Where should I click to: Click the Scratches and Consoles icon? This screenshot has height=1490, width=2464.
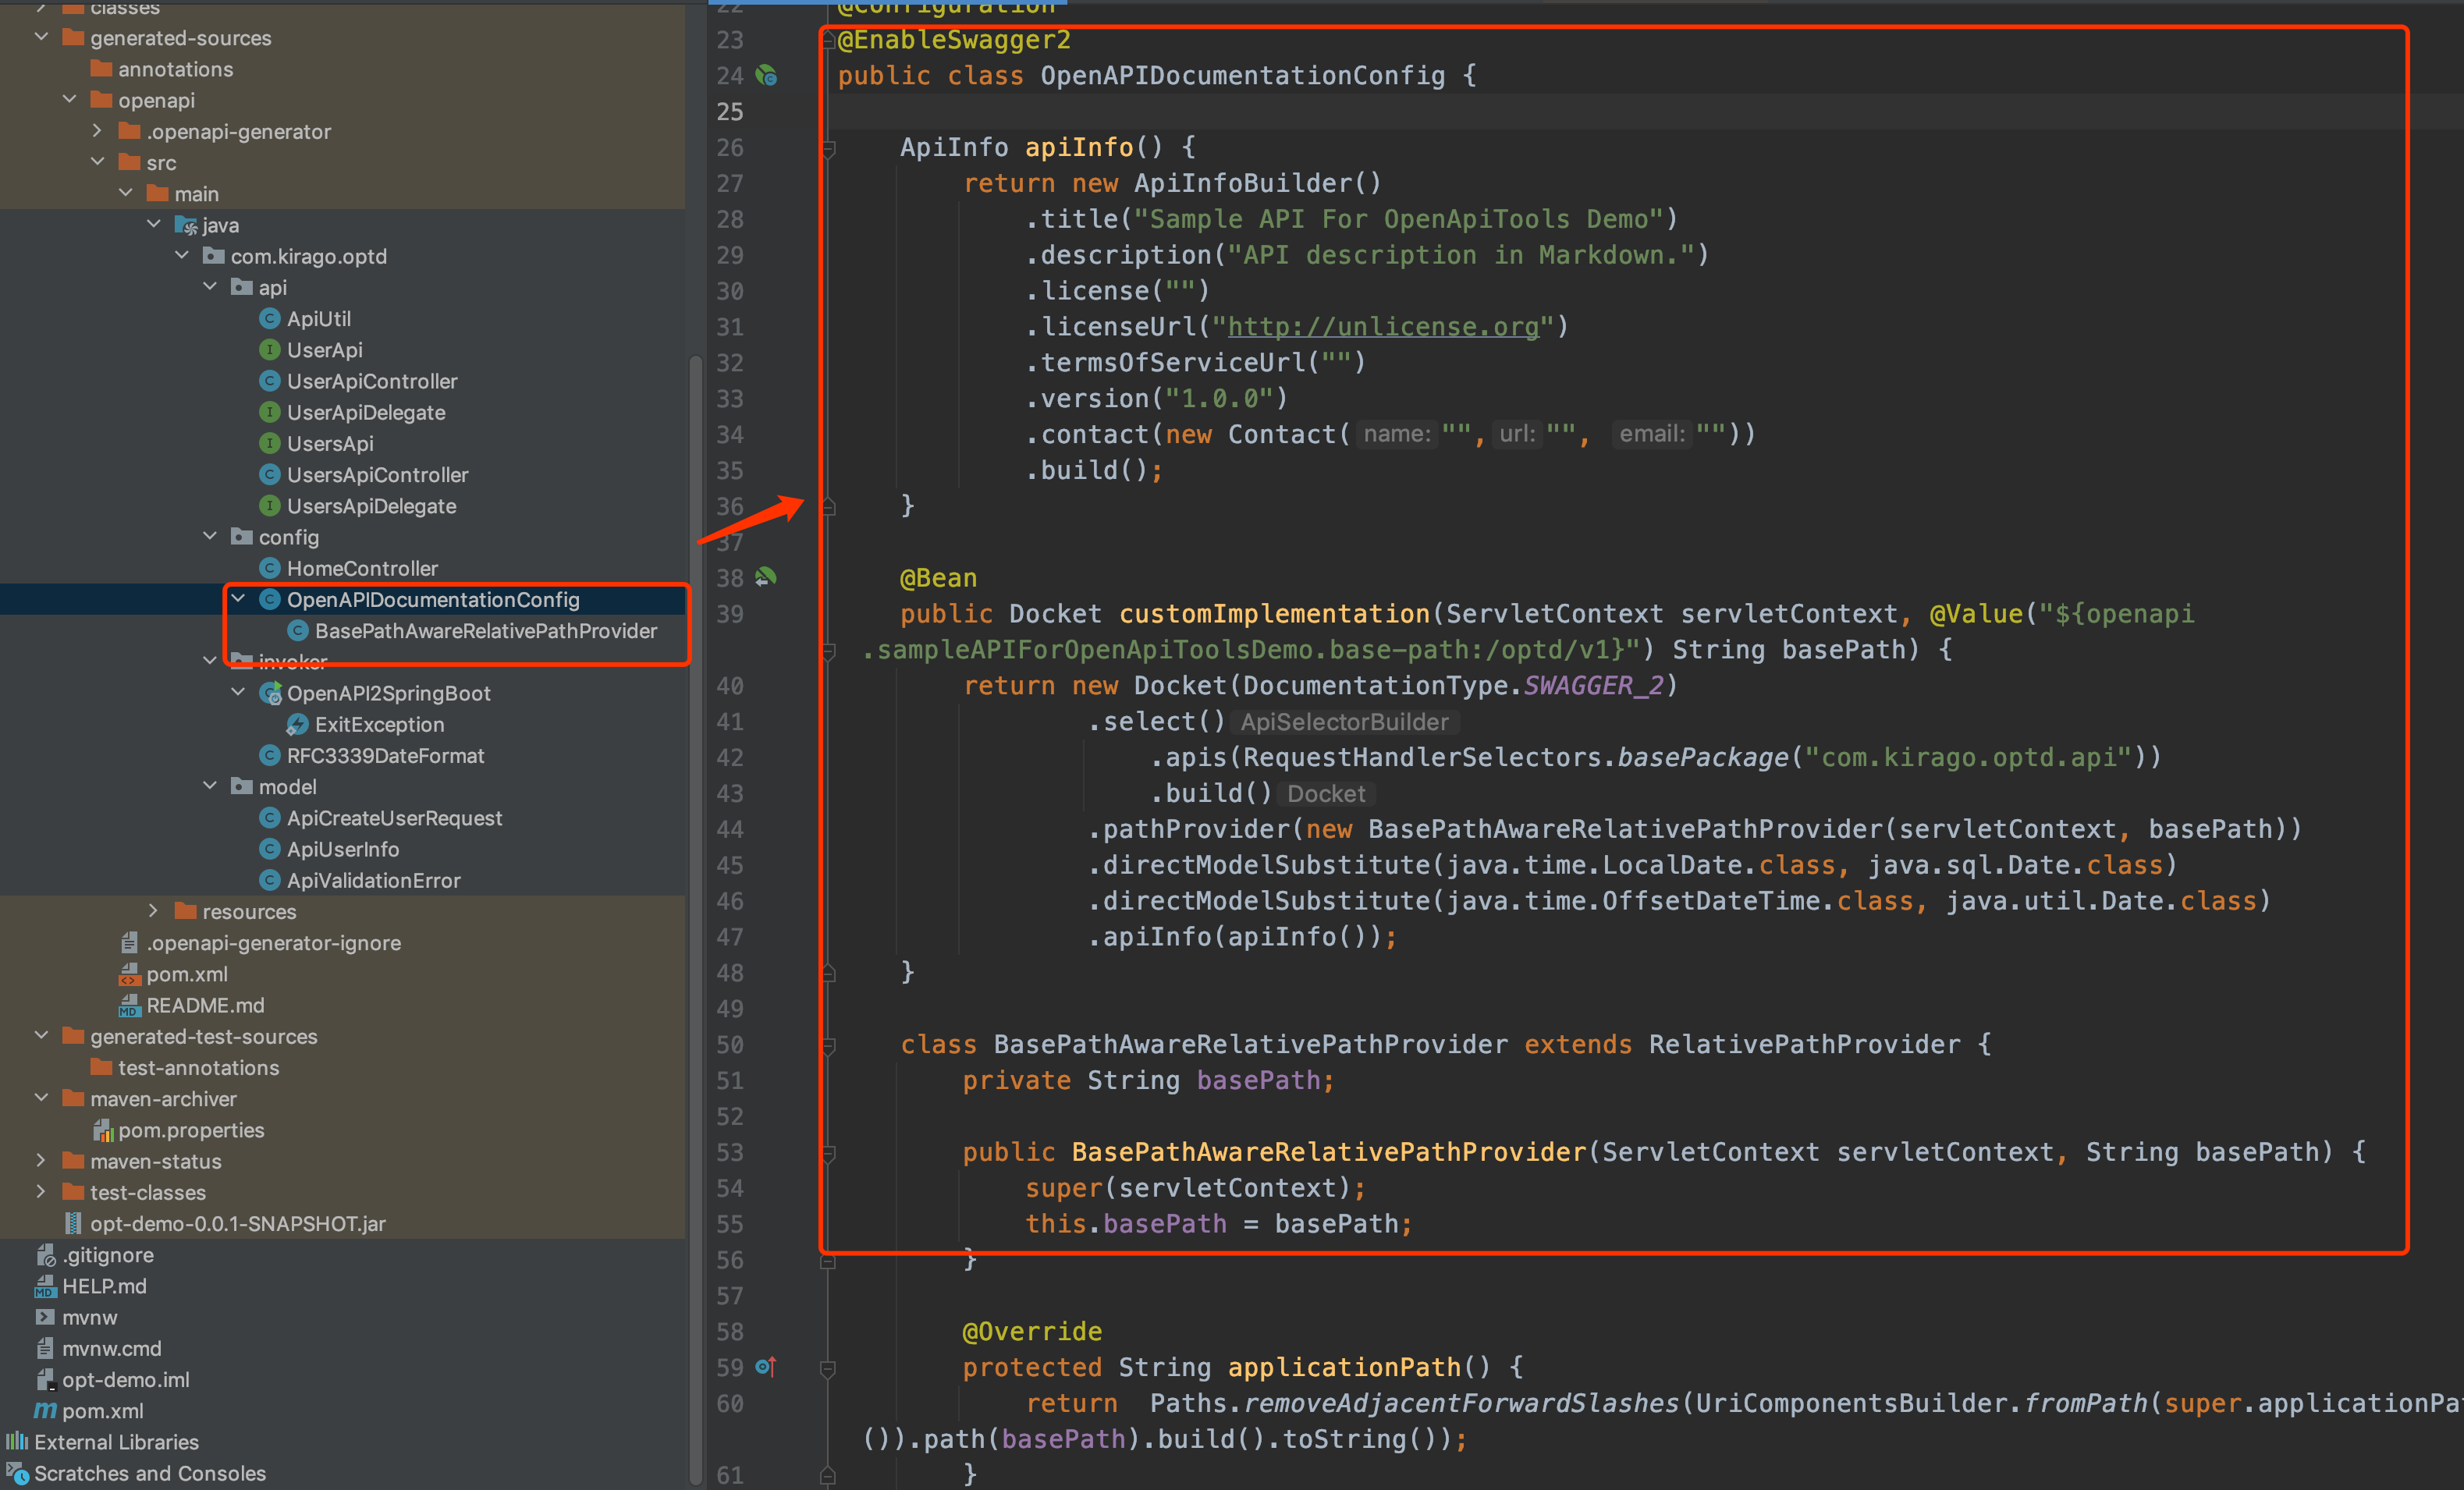[x=17, y=1473]
